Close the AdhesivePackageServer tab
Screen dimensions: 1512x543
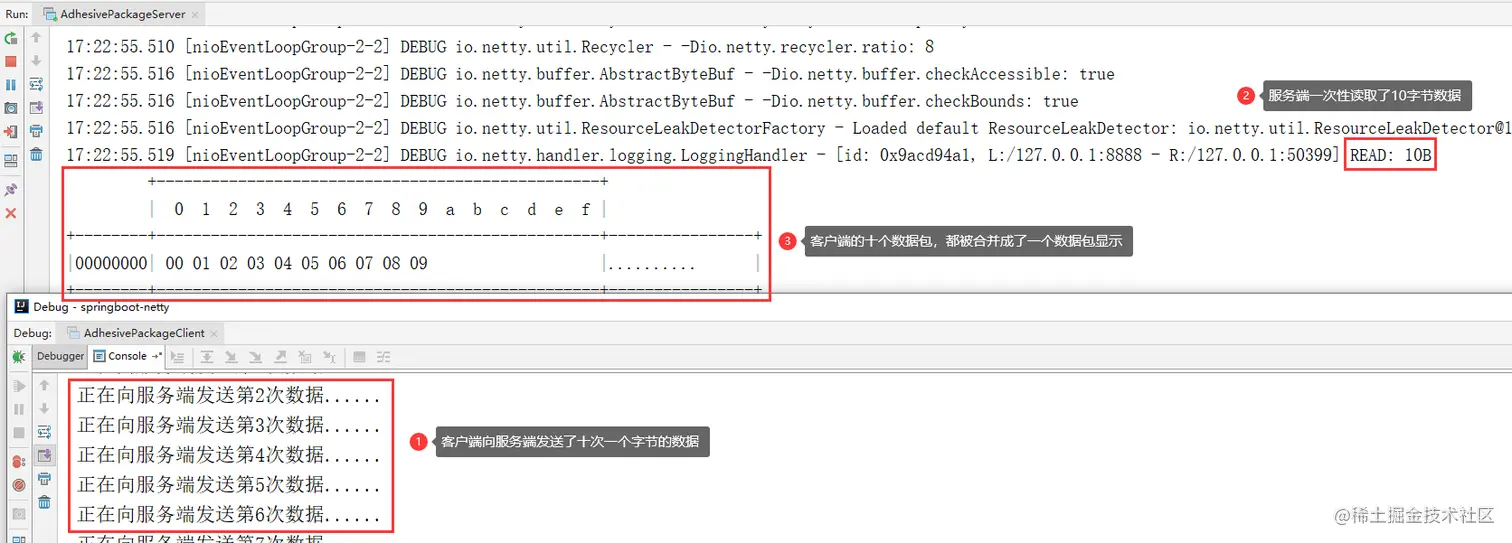tap(193, 14)
